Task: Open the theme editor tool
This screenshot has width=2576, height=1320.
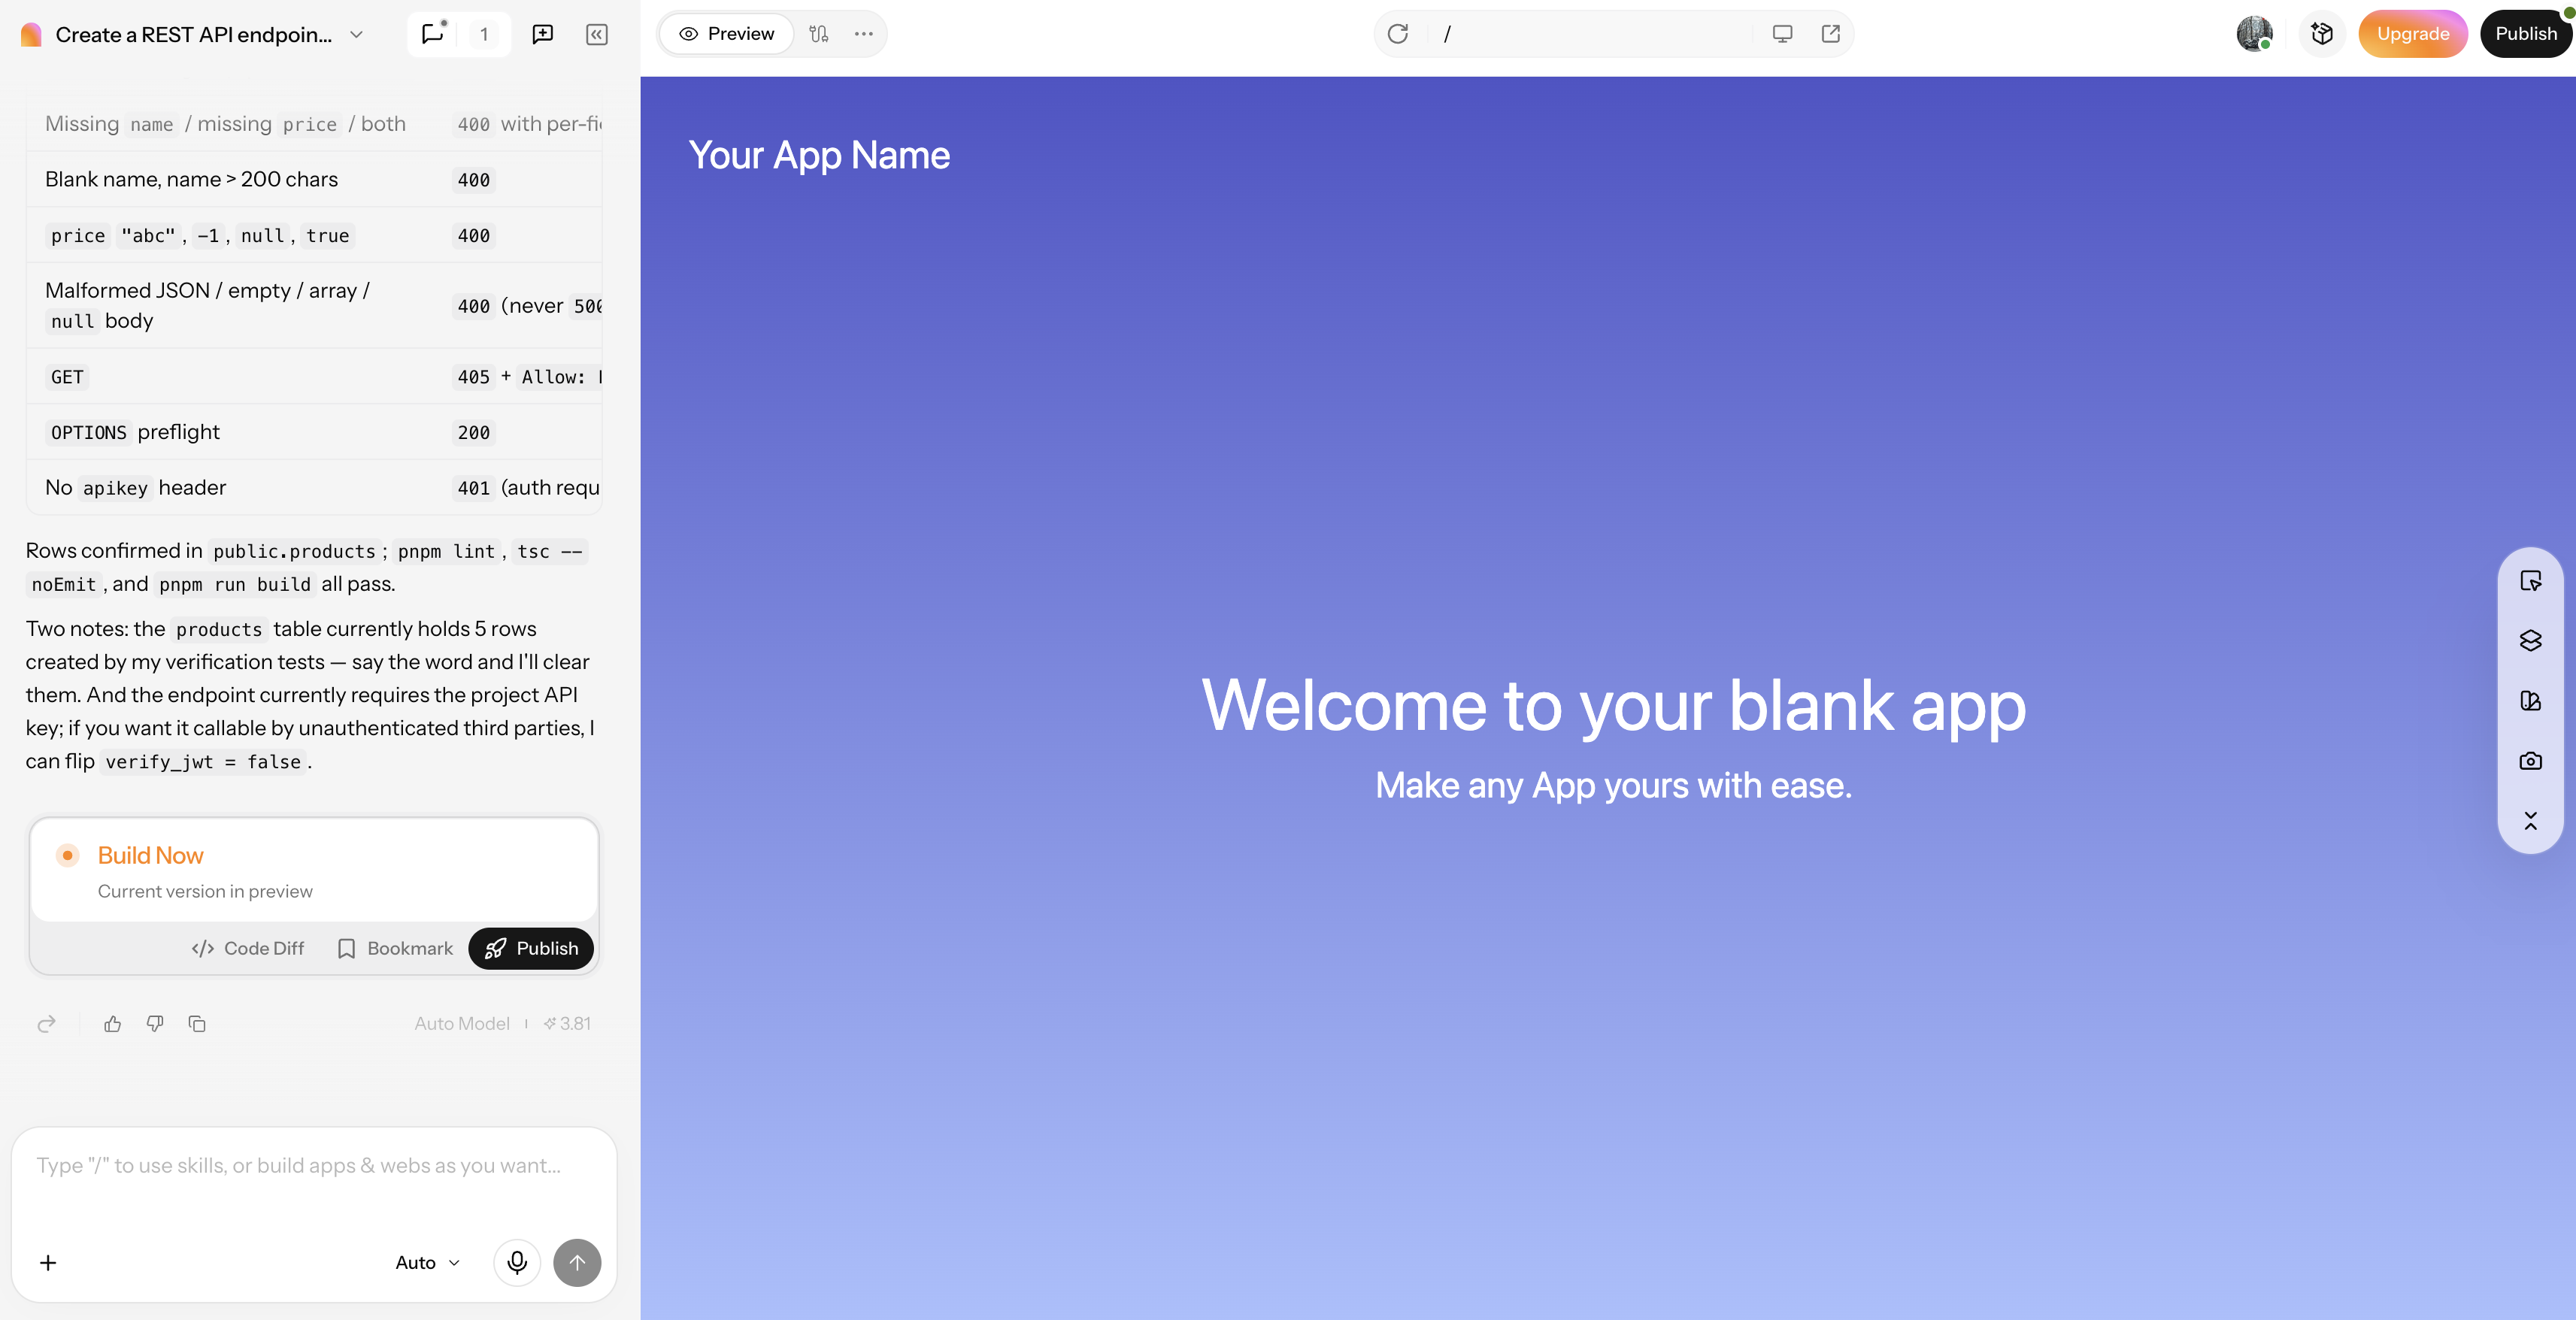Action: coord(2531,701)
